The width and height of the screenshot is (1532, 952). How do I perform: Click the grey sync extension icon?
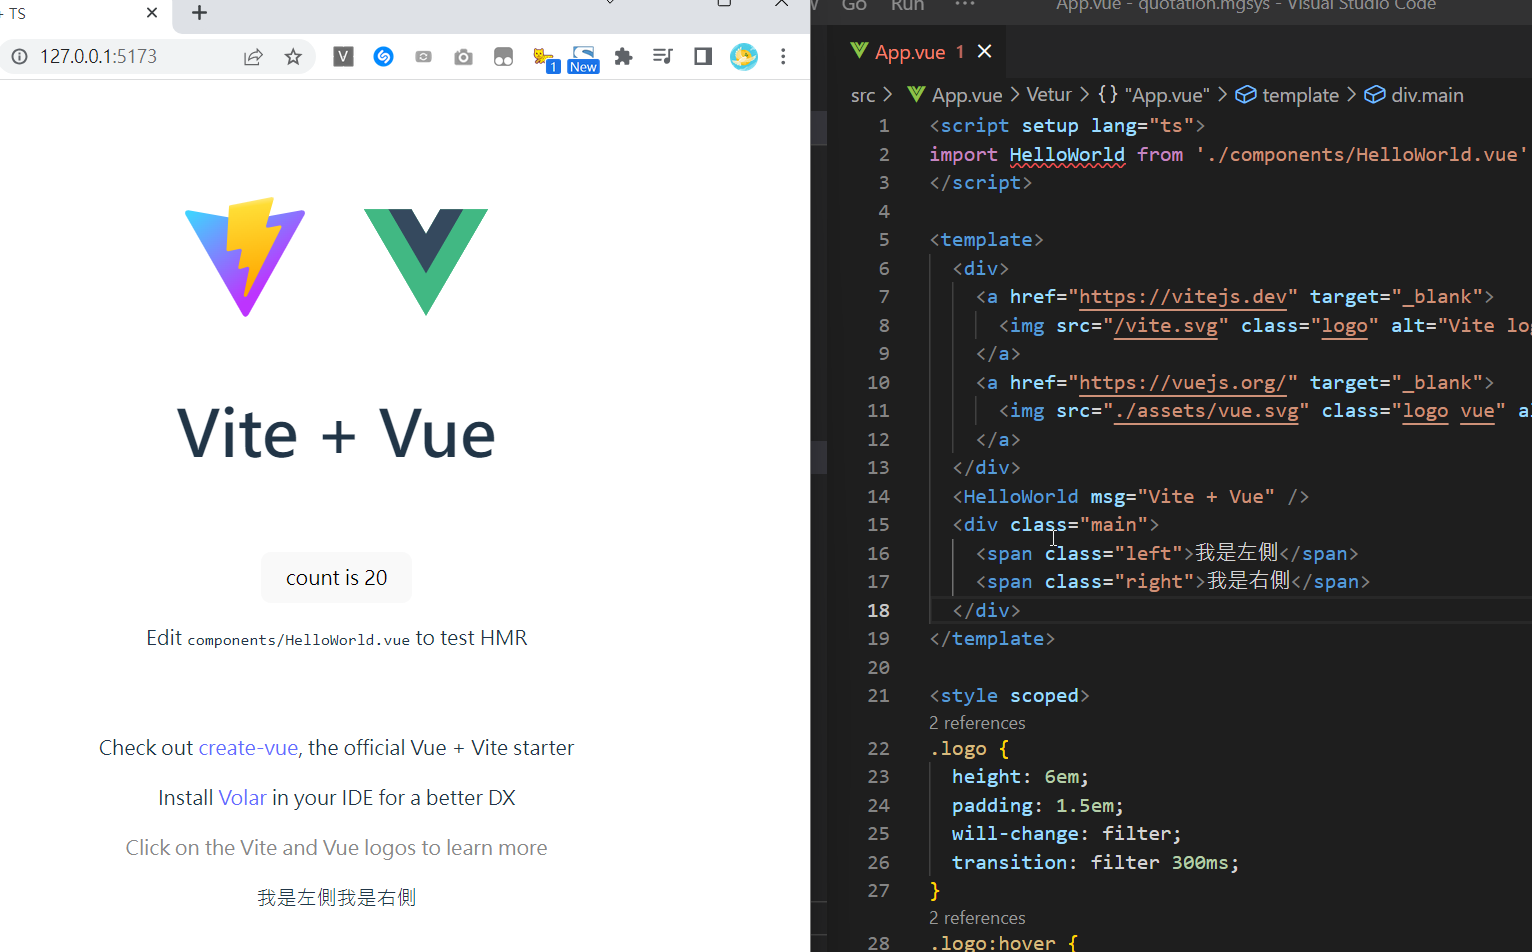pos(423,57)
